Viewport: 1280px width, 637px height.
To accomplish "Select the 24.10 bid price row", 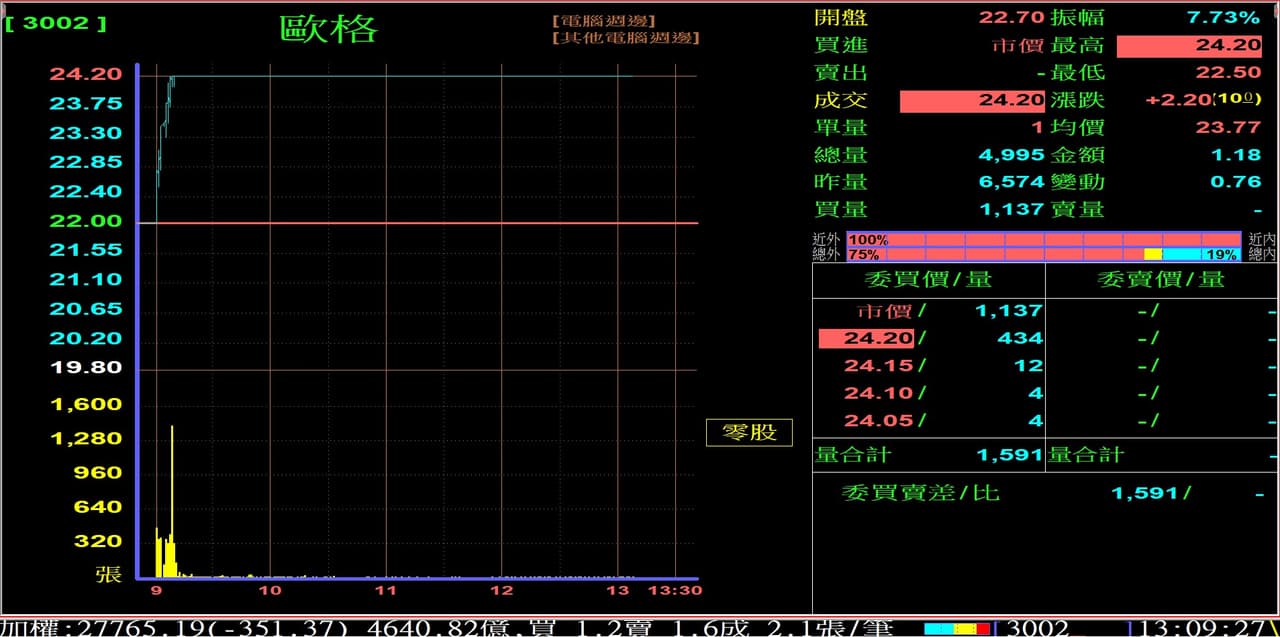I will pos(928,393).
